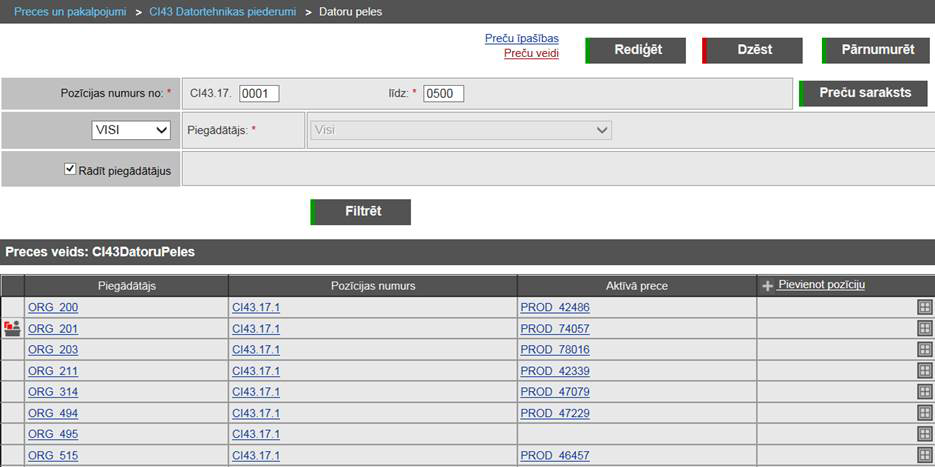Open the VISI dropdown

(131, 130)
